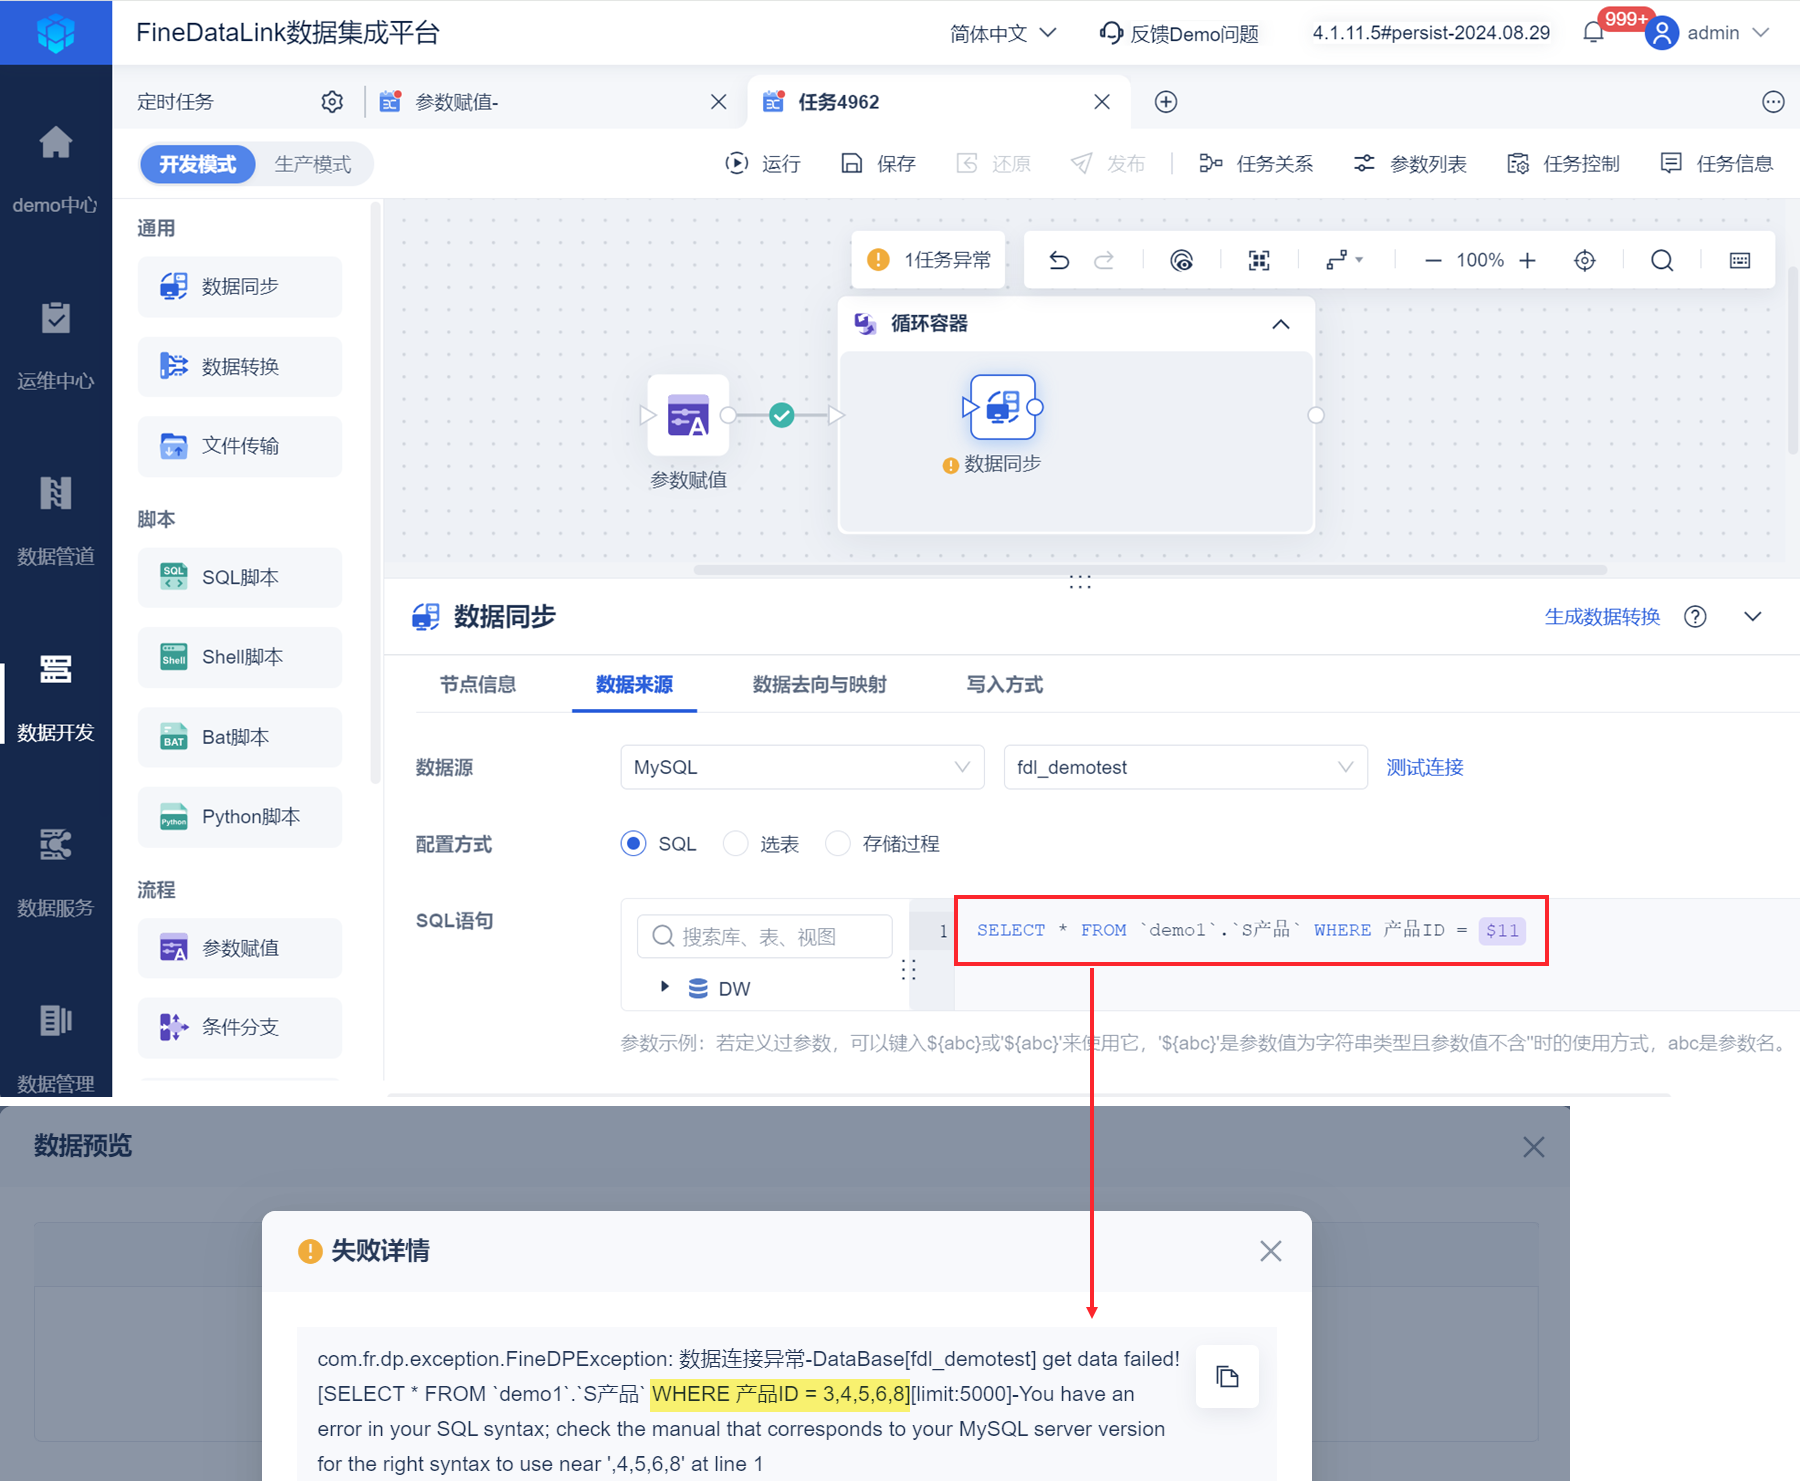Select the 数据同步 node in loop container
1800x1481 pixels.
[1002, 407]
